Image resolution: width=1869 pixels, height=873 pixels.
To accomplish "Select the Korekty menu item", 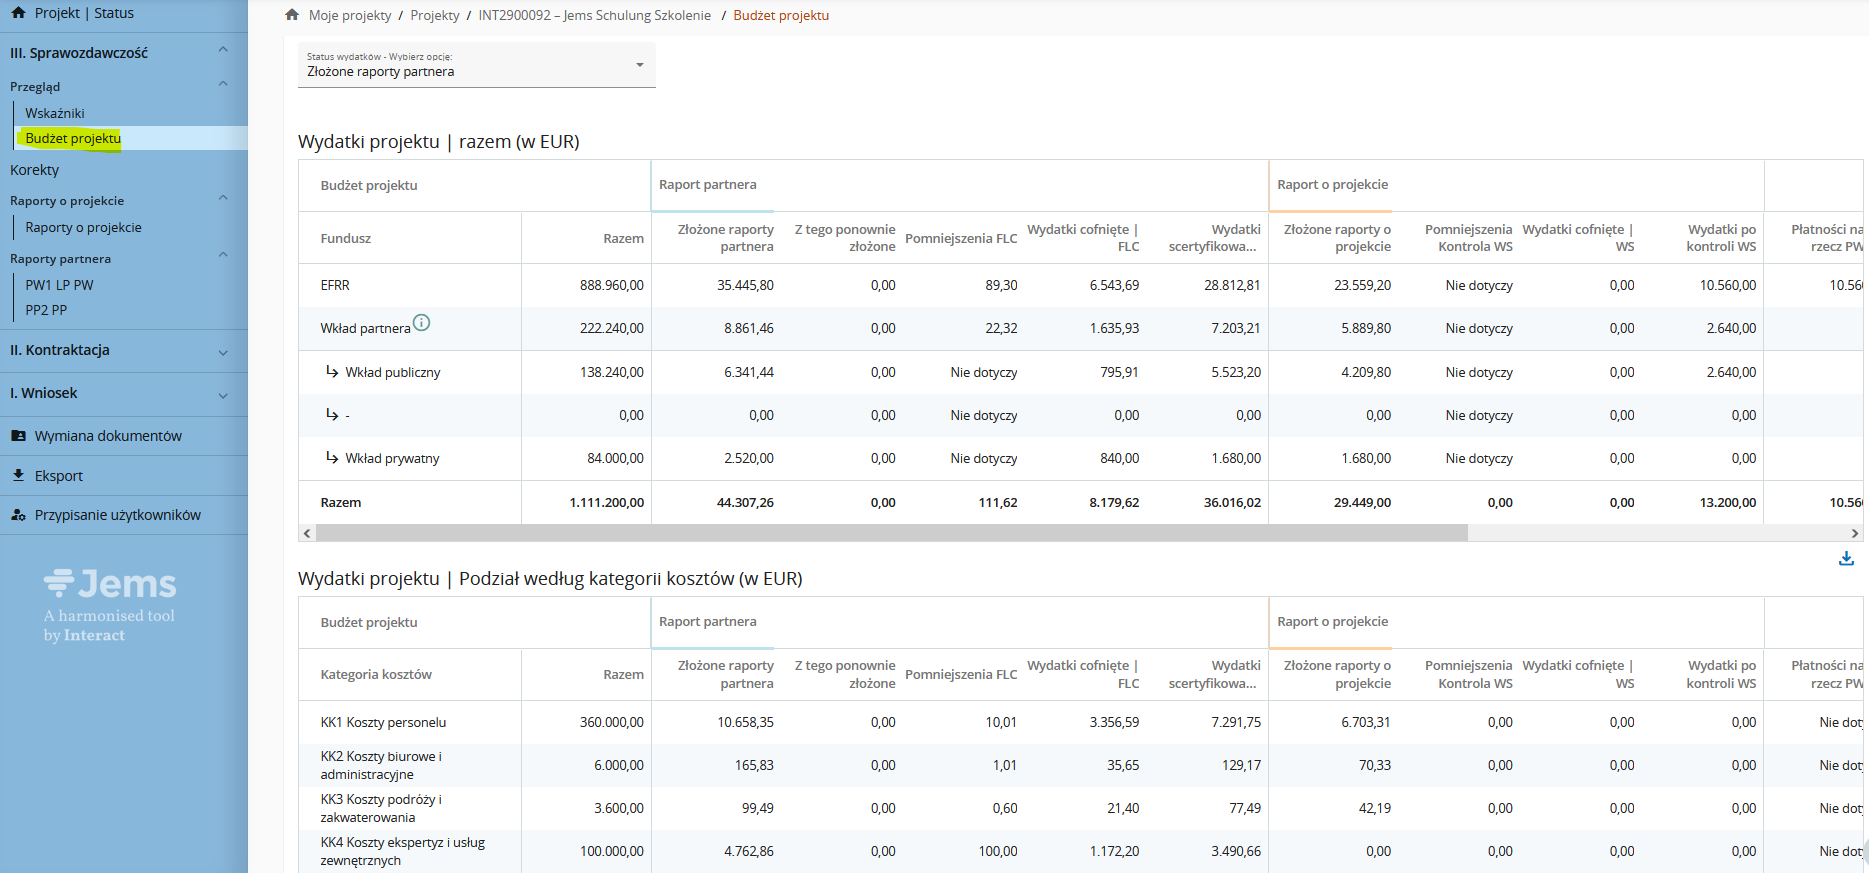I will click(35, 170).
